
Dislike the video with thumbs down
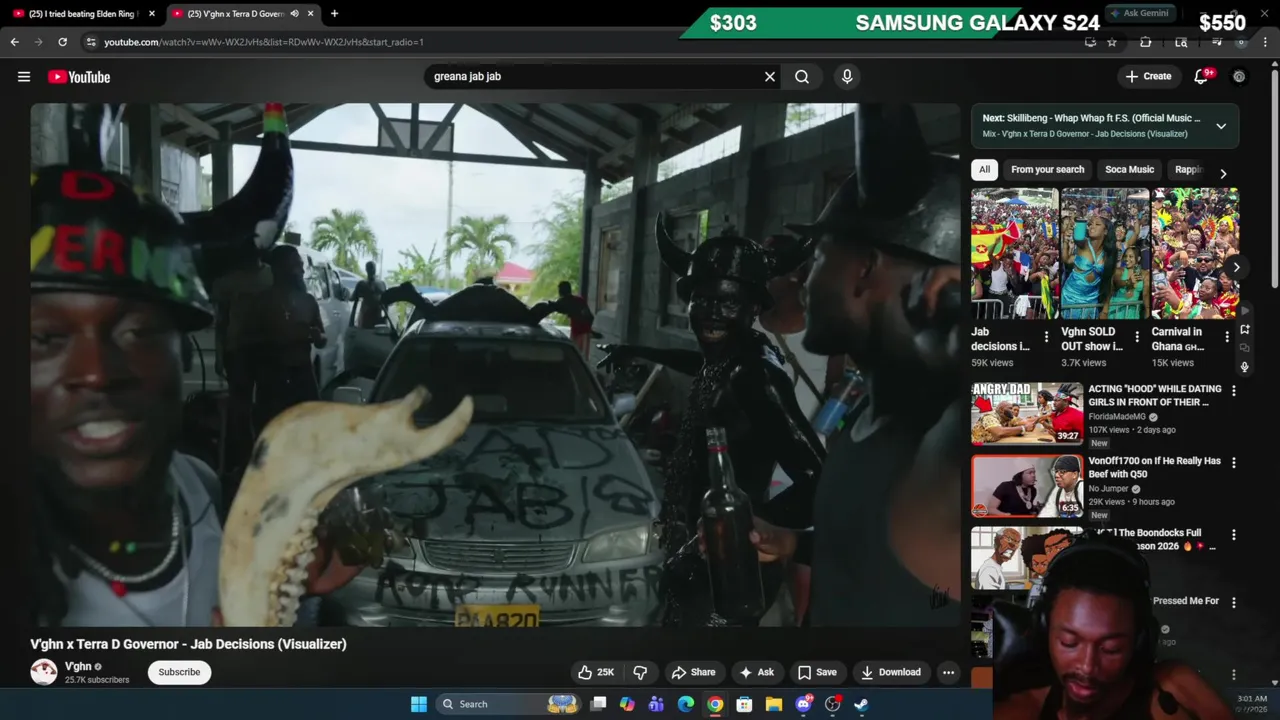click(x=640, y=672)
